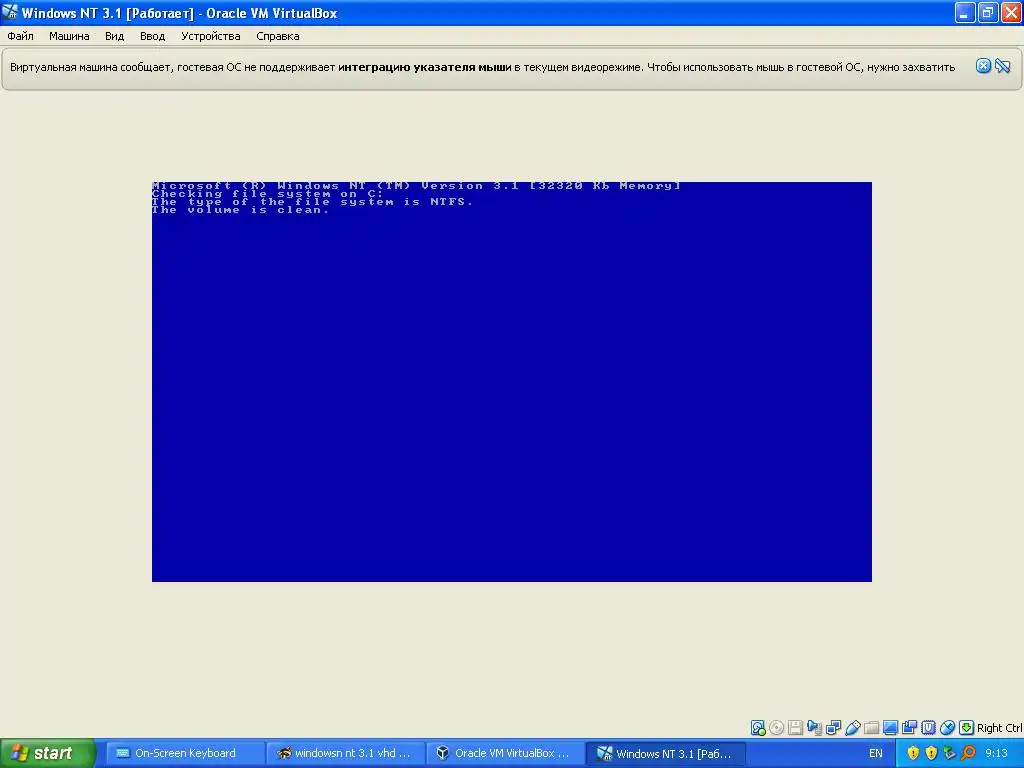Viewport: 1024px width, 768px height.
Task: Open the USB devices status icon
Action: [x=852, y=728]
